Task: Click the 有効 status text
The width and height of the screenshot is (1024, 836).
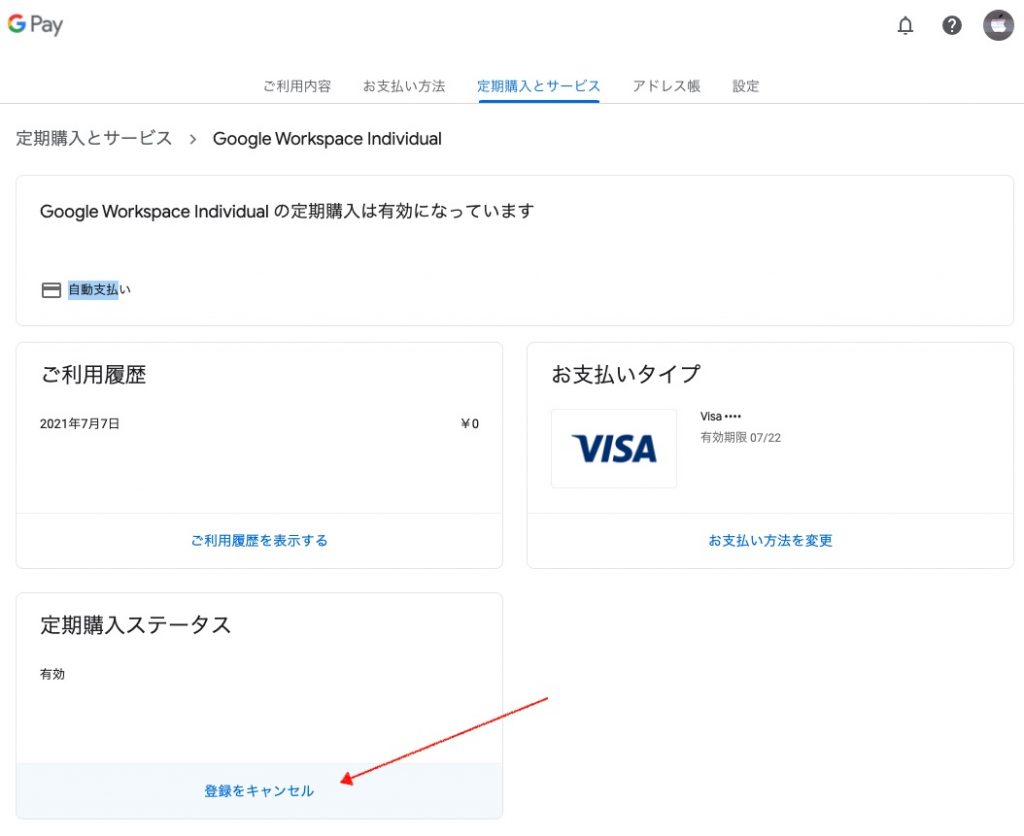Action: point(52,674)
